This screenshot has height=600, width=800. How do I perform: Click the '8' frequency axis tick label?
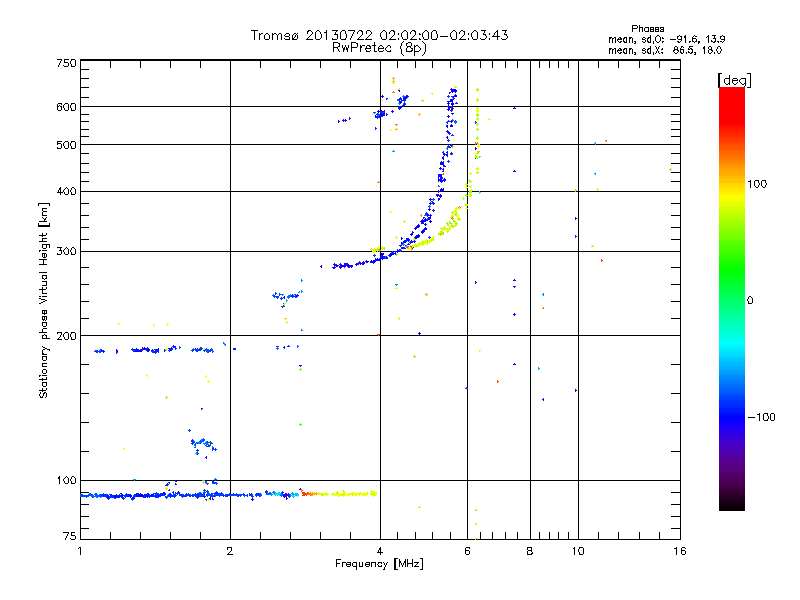[x=530, y=551]
